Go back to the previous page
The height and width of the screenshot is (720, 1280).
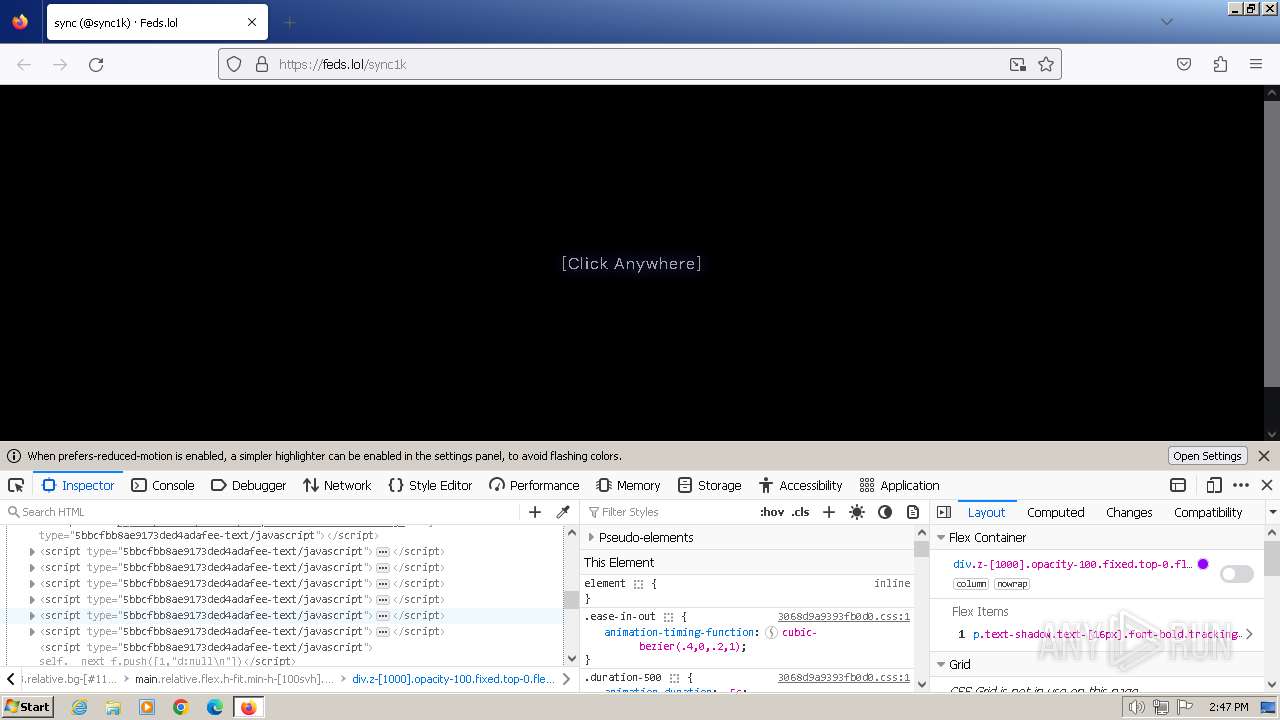click(24, 64)
